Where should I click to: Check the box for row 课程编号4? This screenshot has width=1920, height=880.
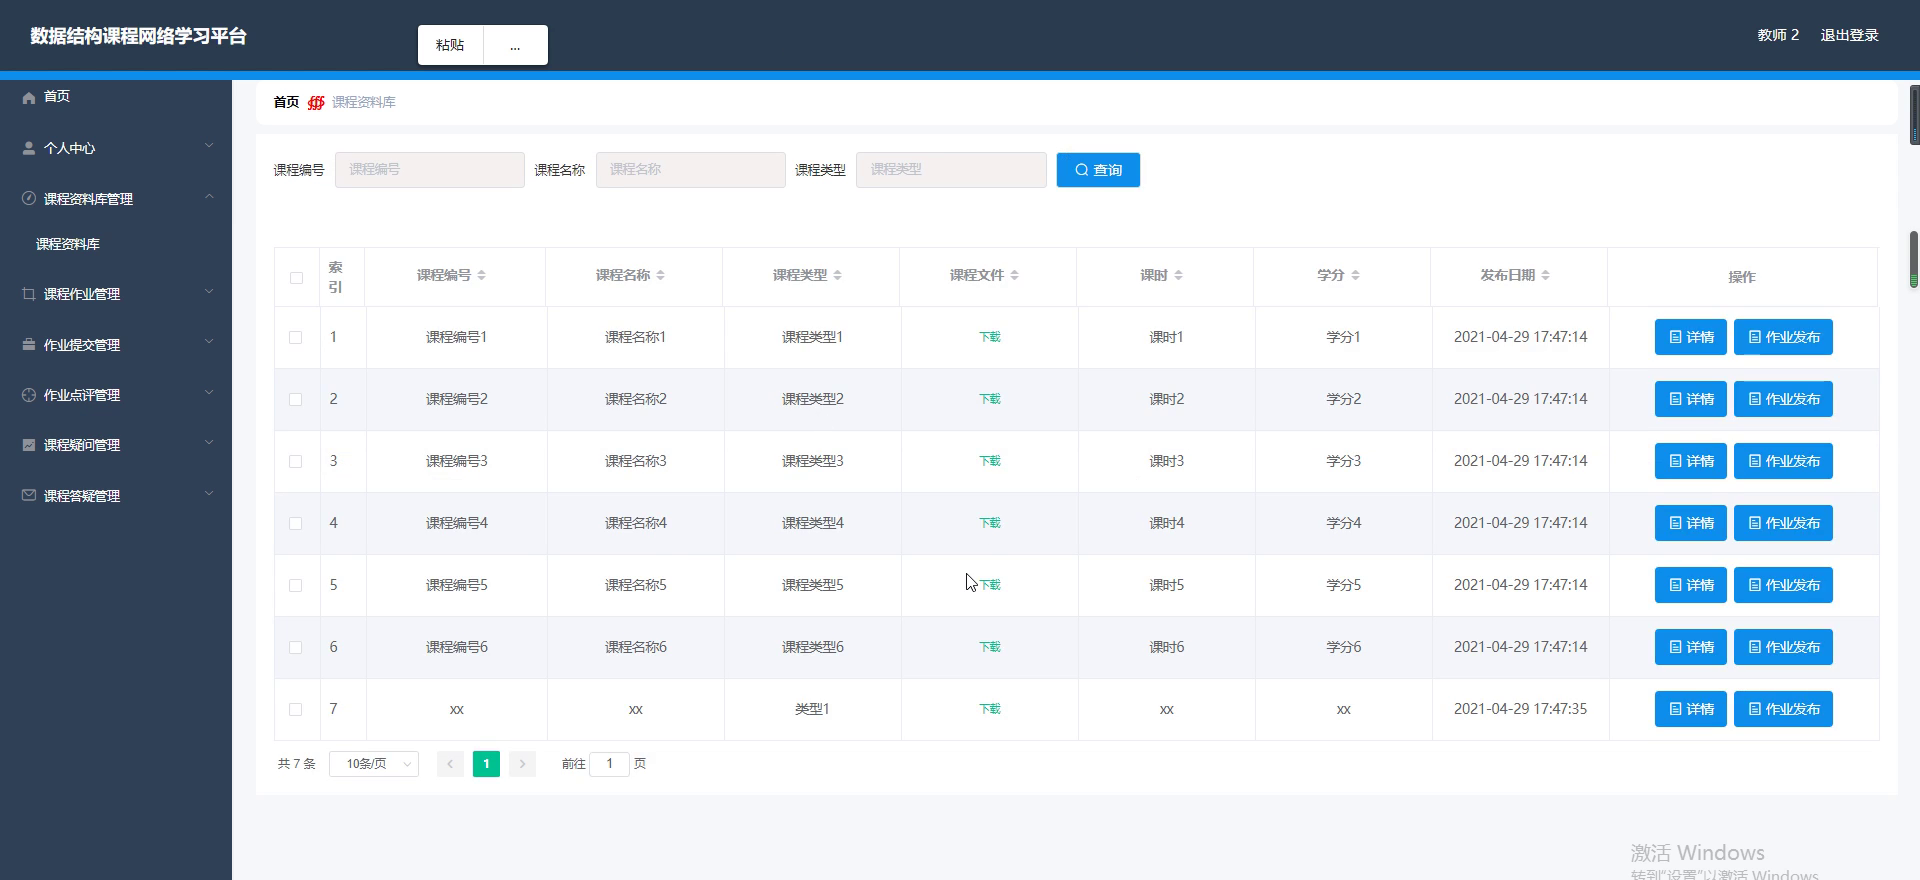(x=295, y=524)
